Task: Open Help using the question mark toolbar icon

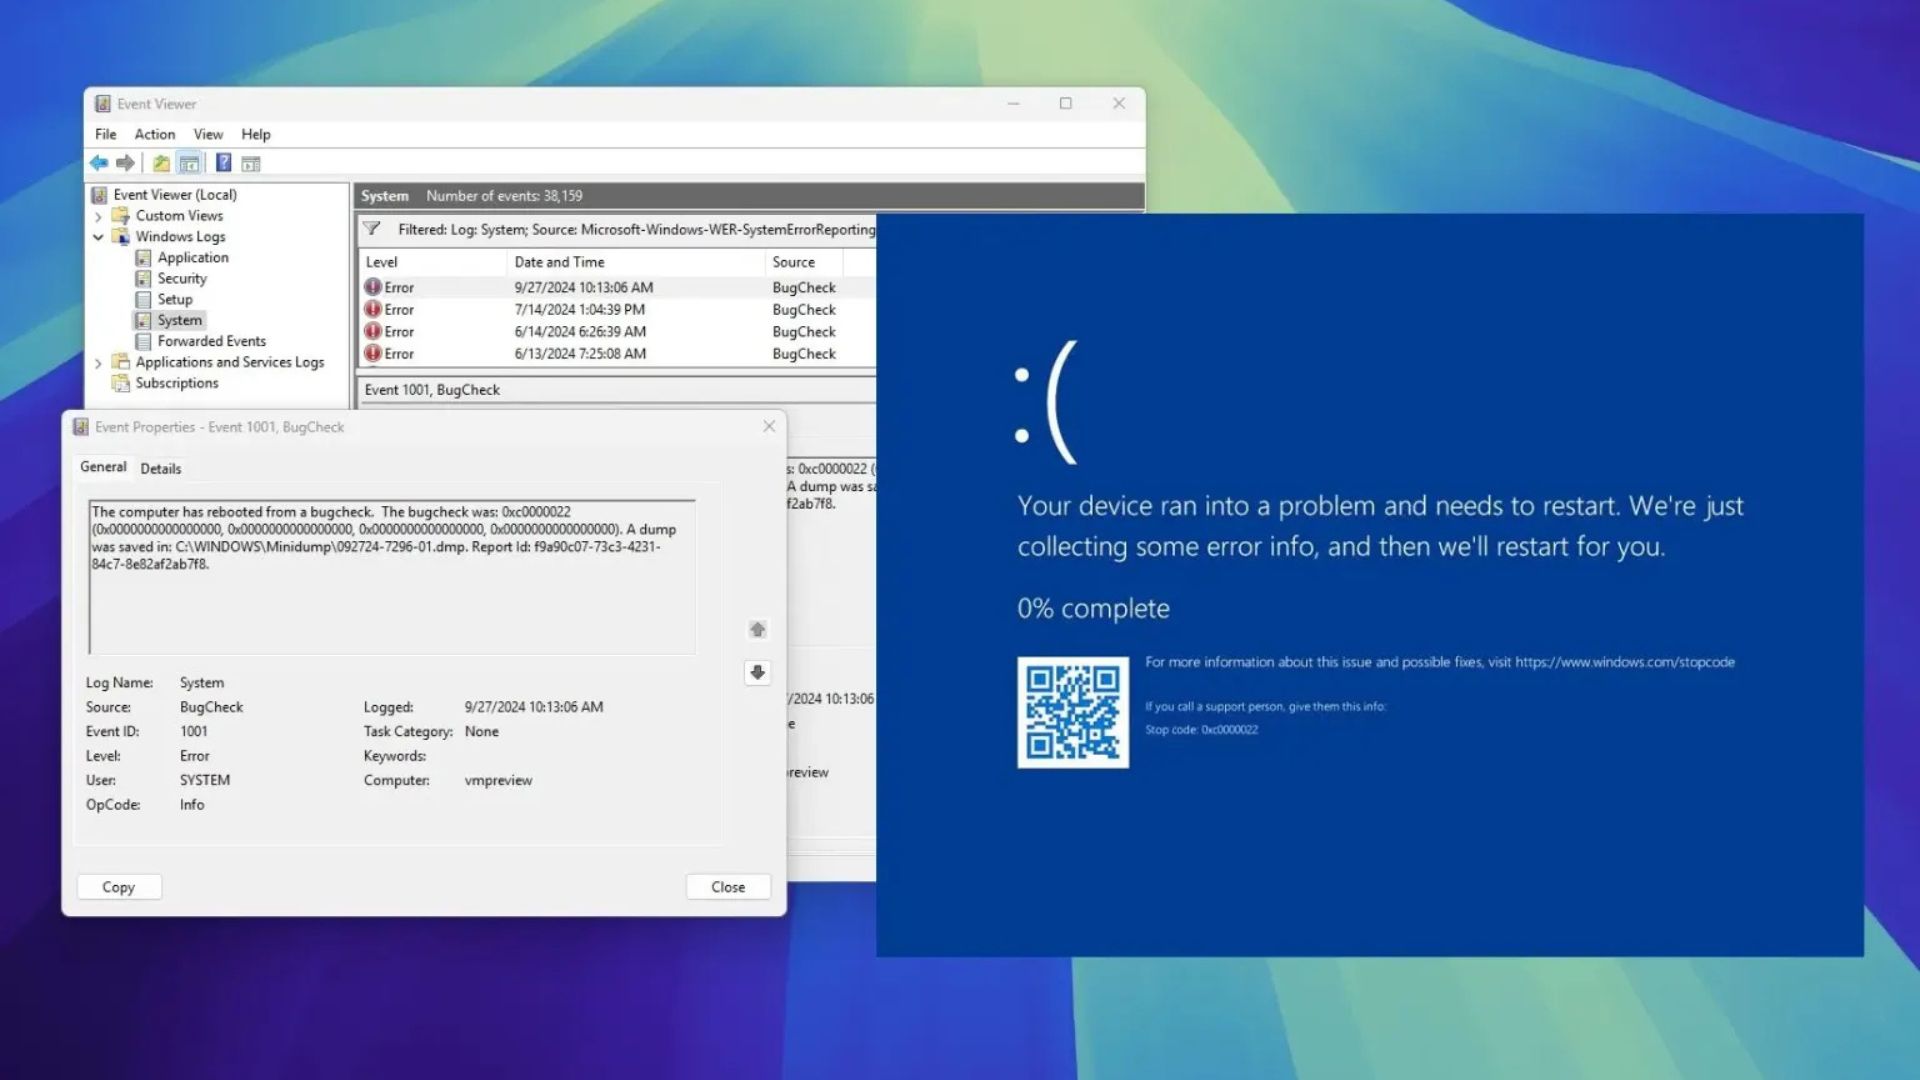Action: click(x=224, y=162)
